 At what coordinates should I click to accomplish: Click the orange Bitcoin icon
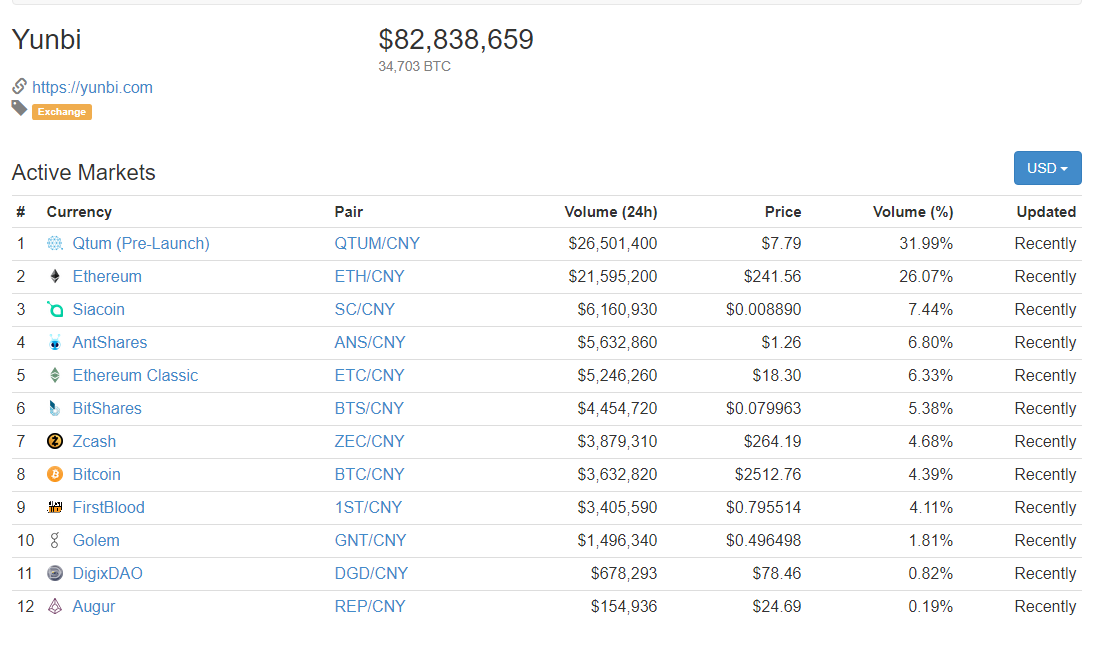click(x=55, y=474)
